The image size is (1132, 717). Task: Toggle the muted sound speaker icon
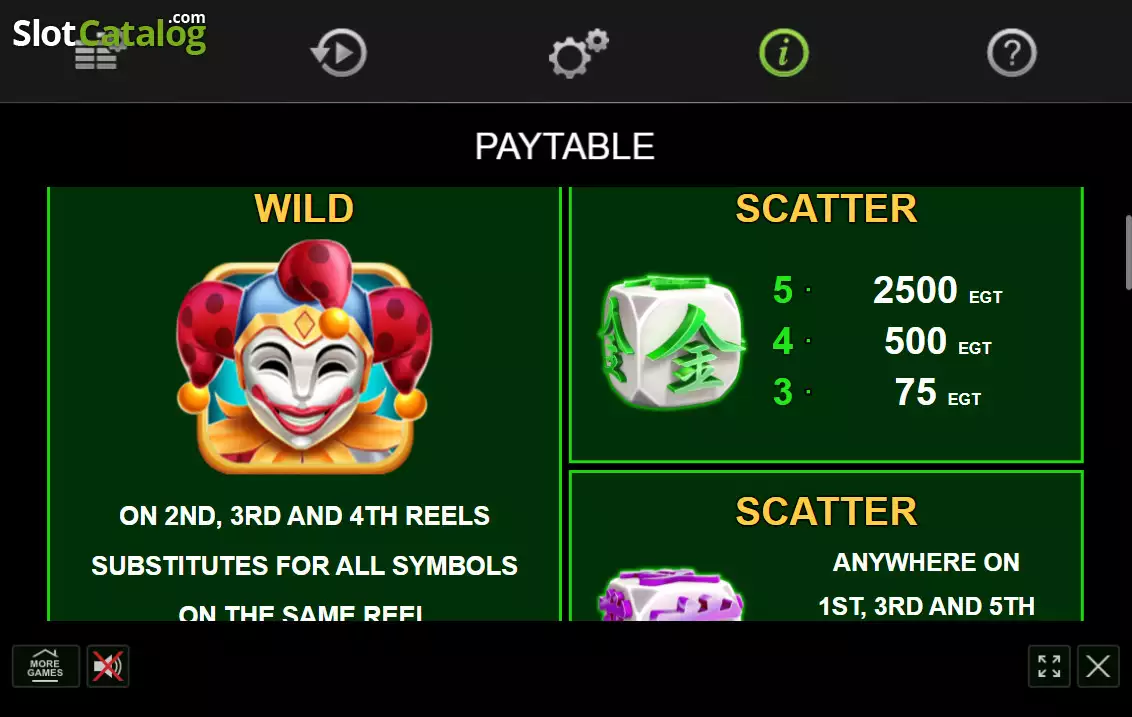[x=108, y=666]
